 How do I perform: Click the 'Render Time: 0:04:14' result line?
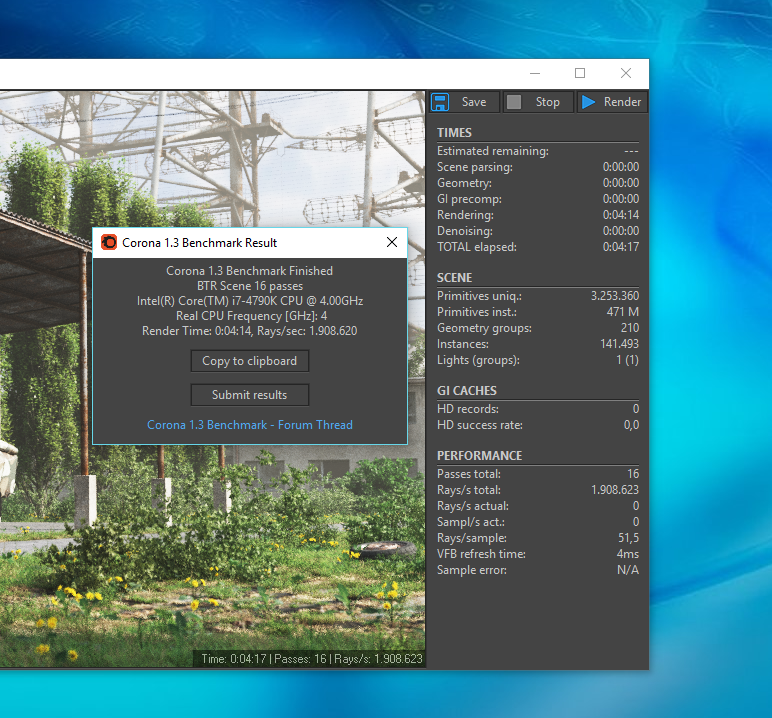pyautogui.click(x=250, y=331)
